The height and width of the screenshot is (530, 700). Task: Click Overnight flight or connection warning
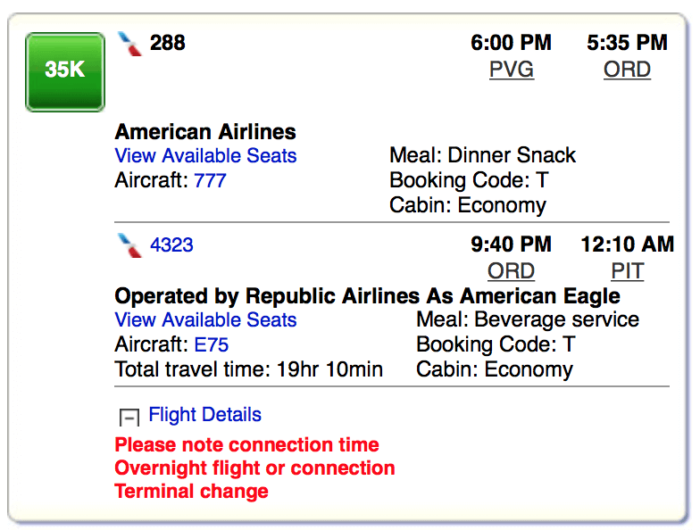255,468
